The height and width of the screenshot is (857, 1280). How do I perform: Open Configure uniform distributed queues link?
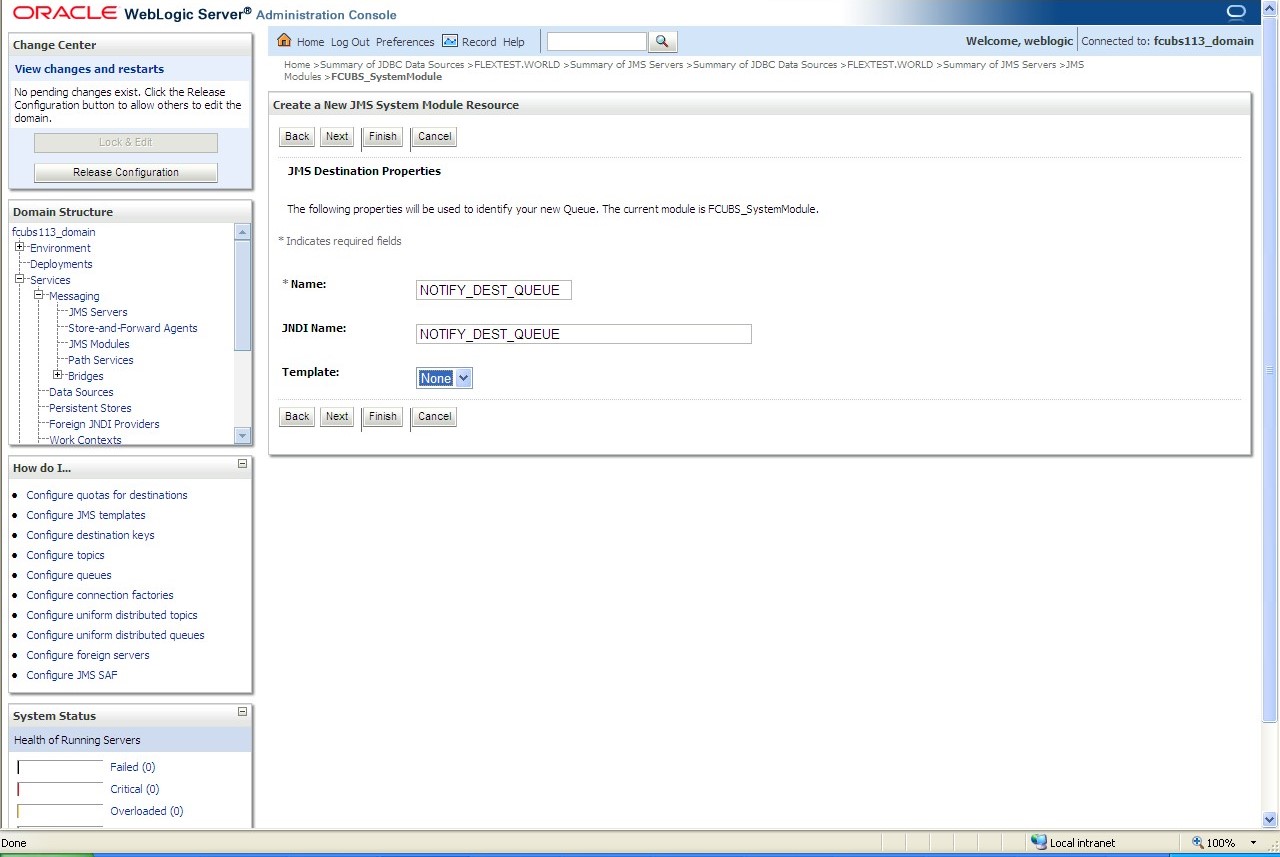coord(115,635)
